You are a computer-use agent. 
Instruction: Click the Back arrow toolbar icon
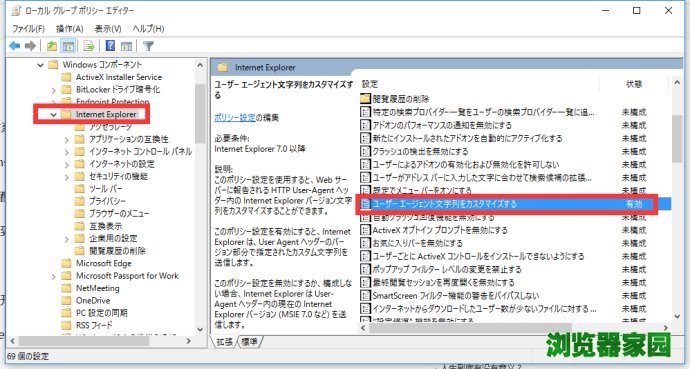(x=15, y=46)
